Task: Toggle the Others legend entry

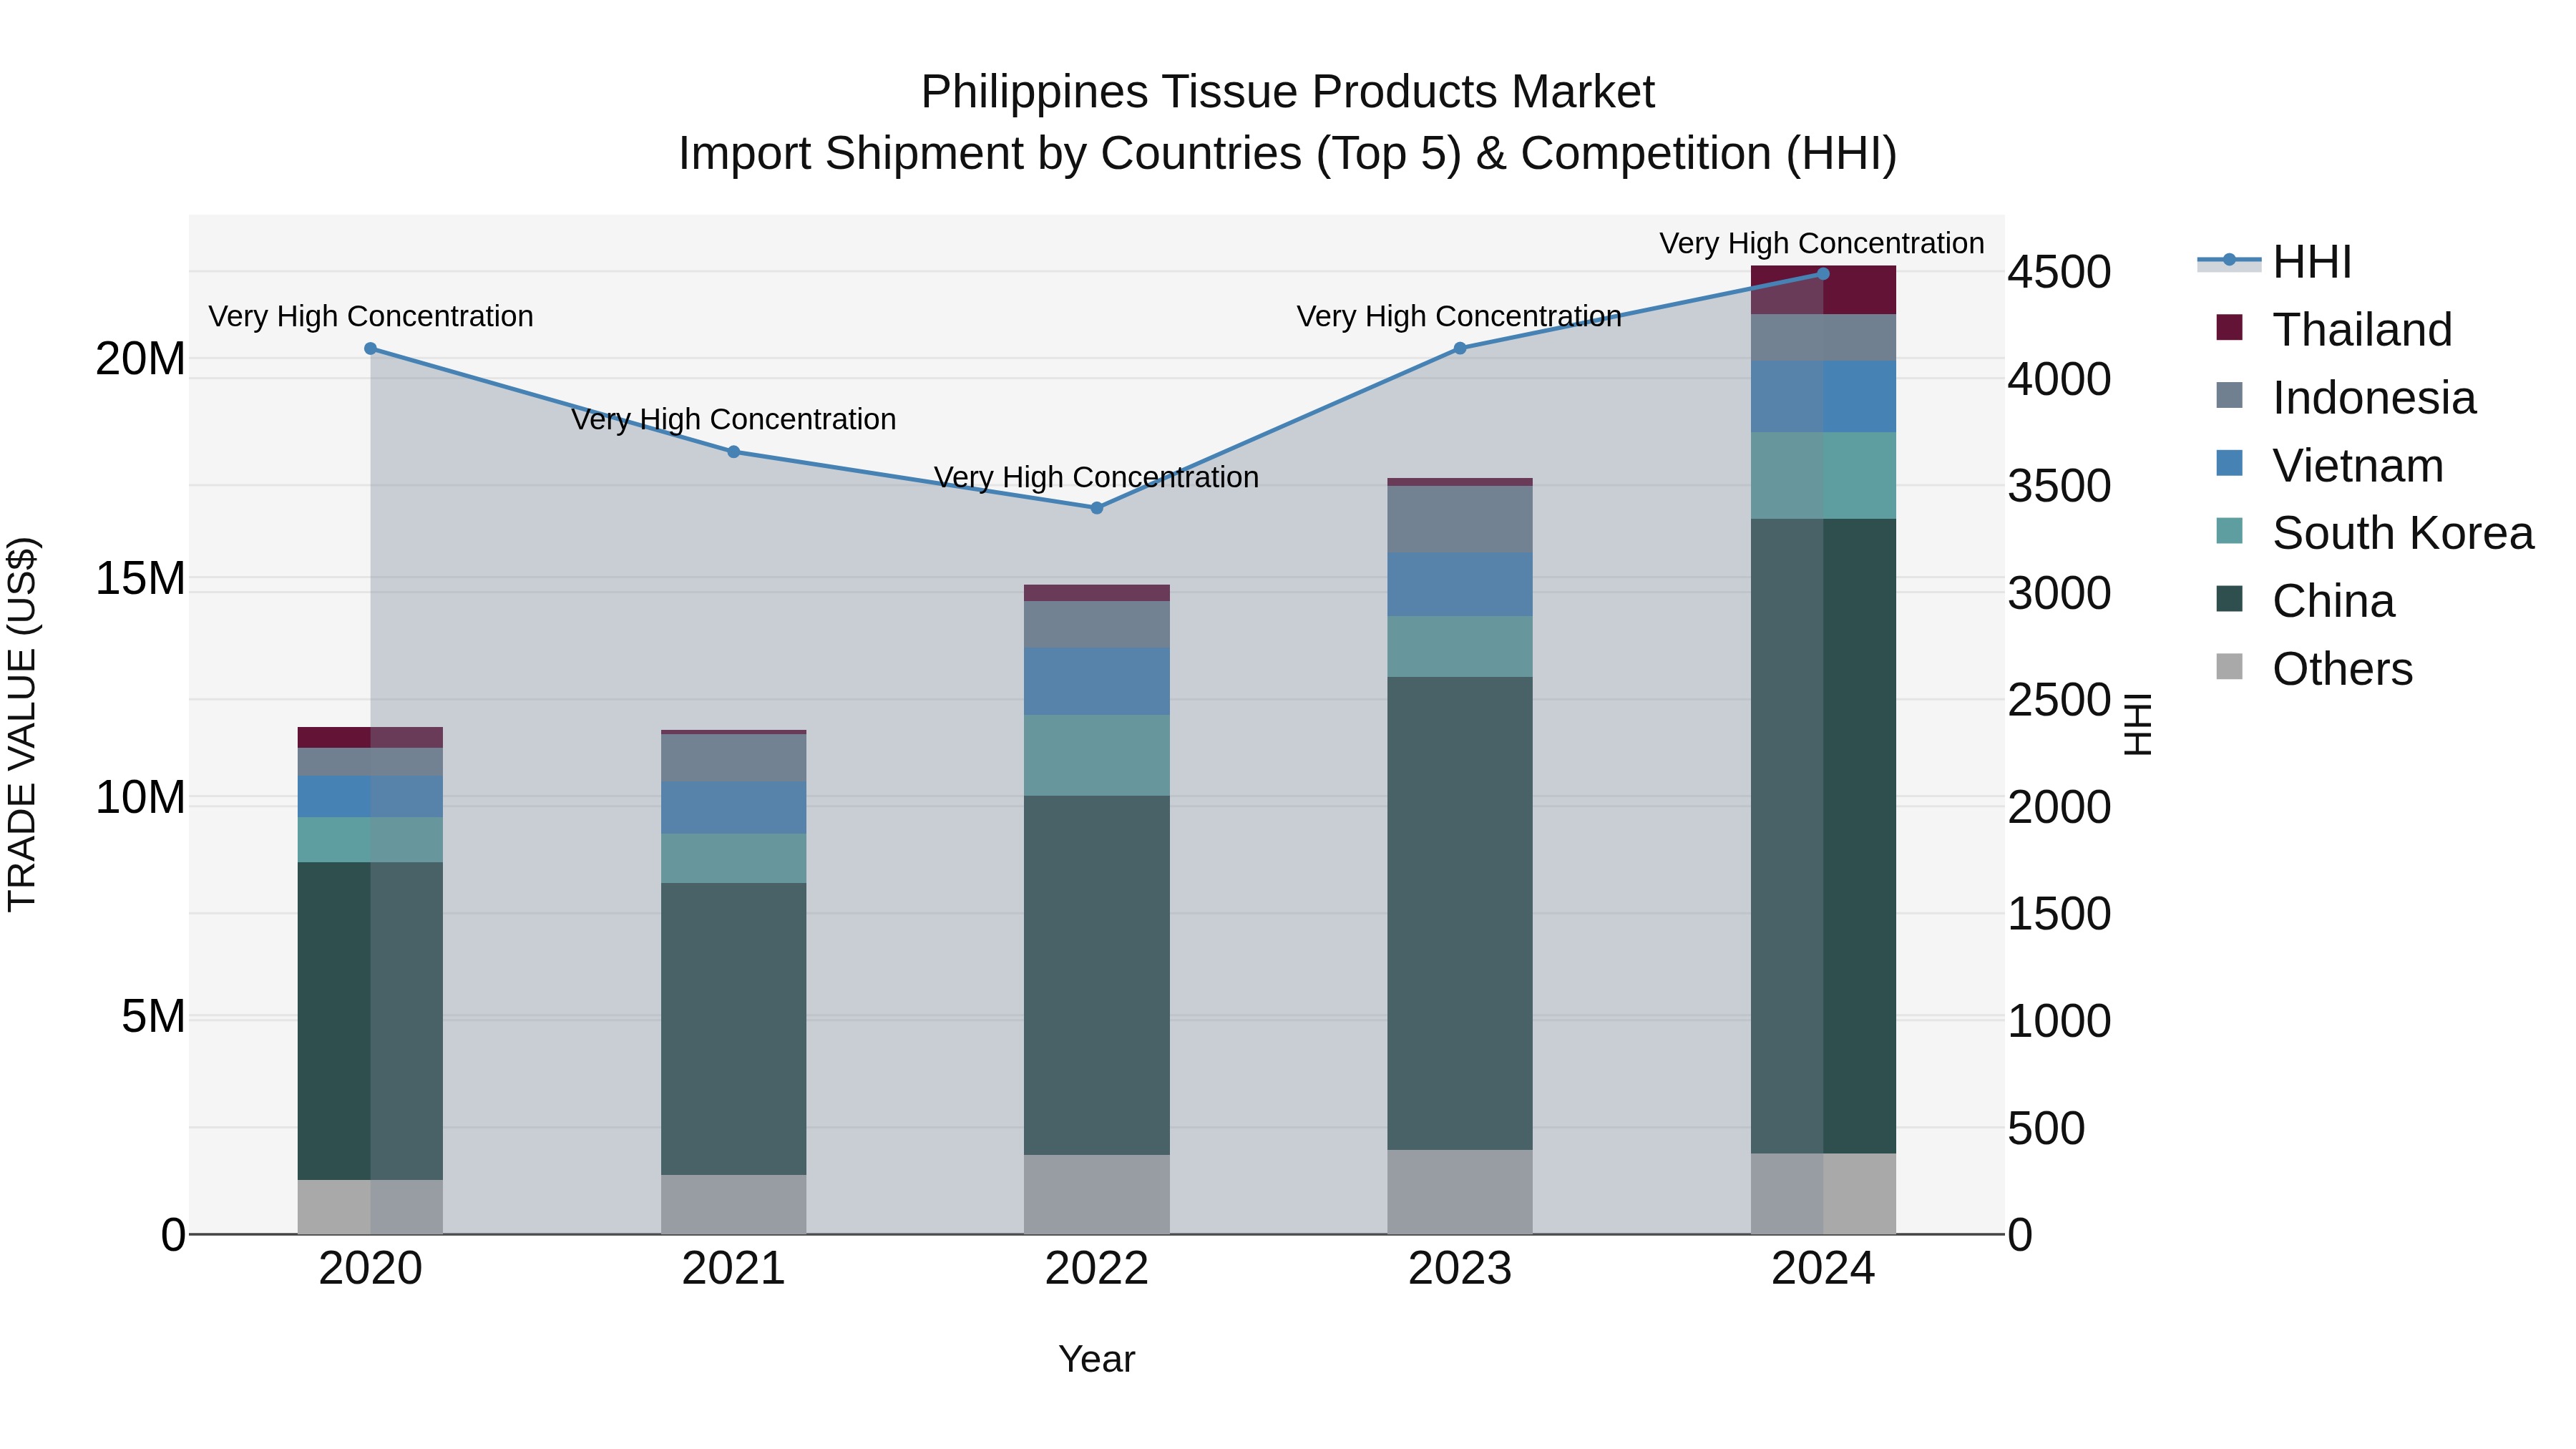Action: point(2314,668)
